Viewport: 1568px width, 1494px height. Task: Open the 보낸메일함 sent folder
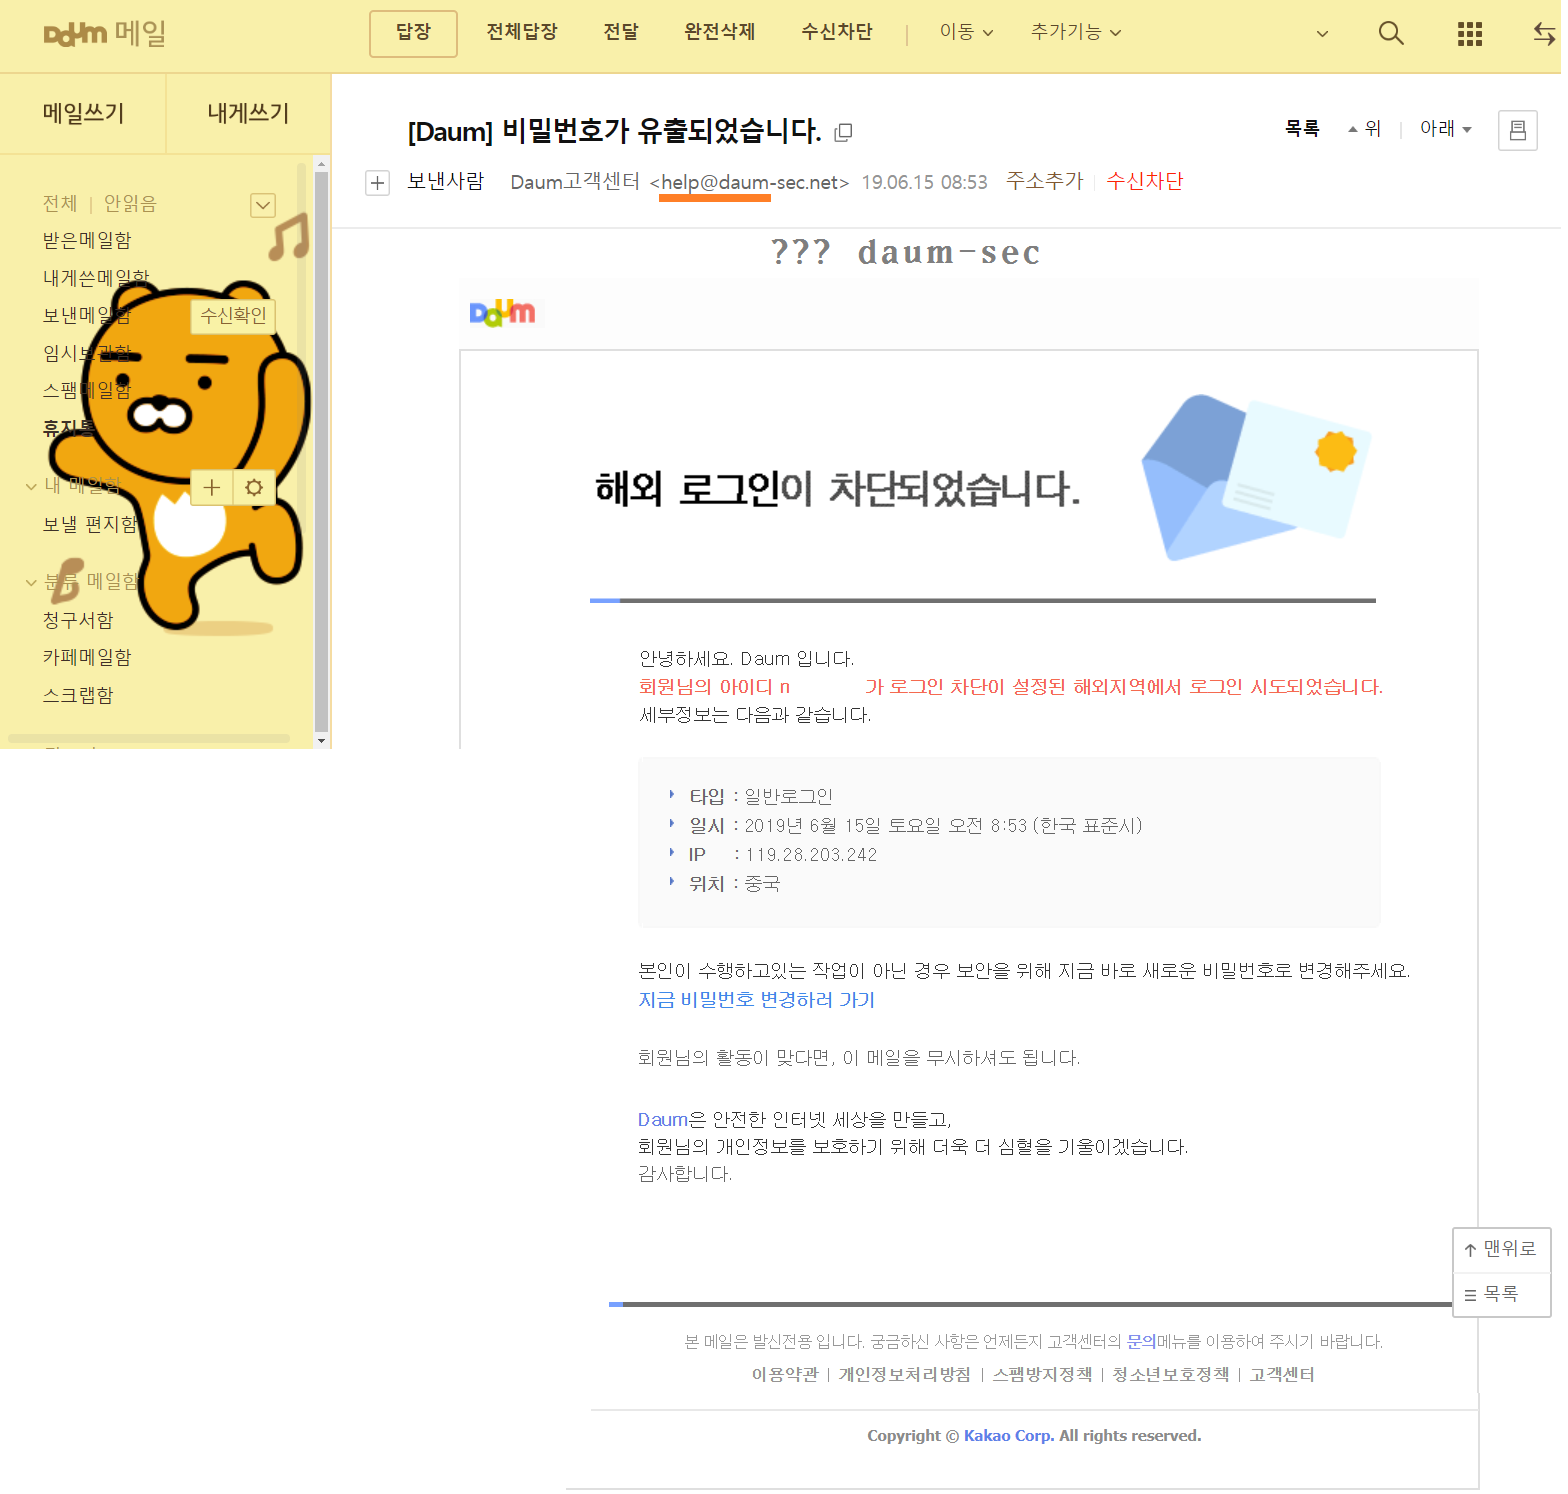[87, 316]
